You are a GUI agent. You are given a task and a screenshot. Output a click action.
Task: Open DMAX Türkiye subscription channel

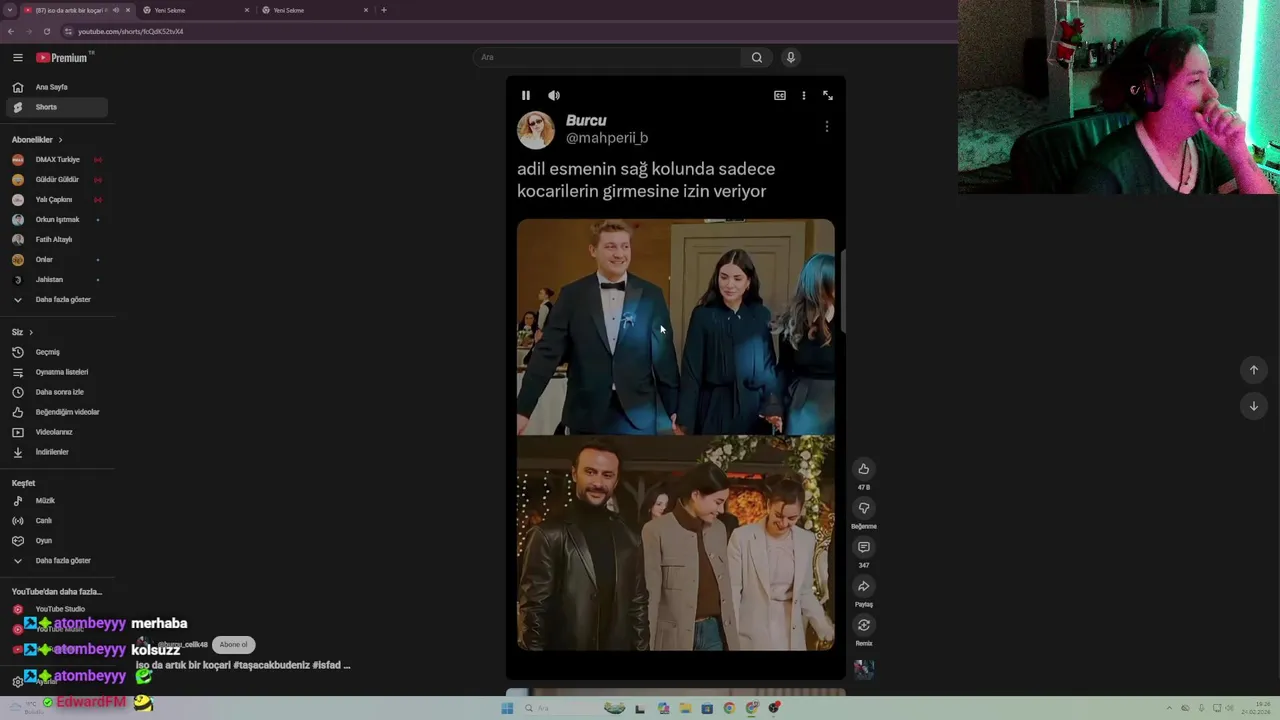pos(56,160)
